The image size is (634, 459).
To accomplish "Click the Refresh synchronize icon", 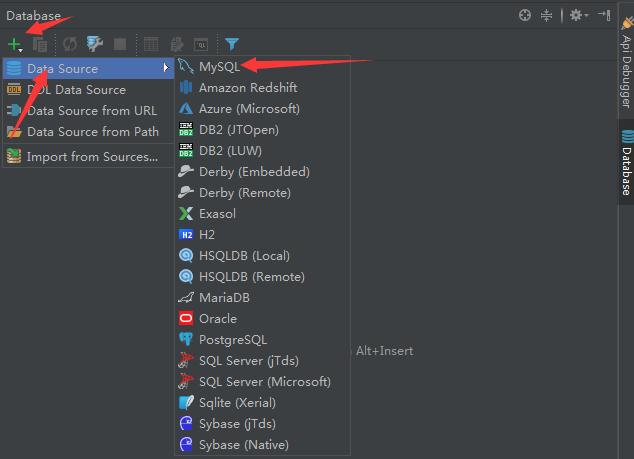I will (70, 44).
